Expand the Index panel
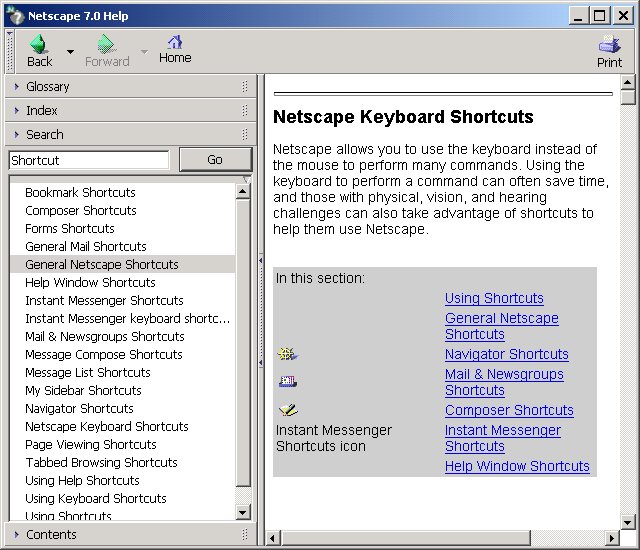 [x=41, y=111]
